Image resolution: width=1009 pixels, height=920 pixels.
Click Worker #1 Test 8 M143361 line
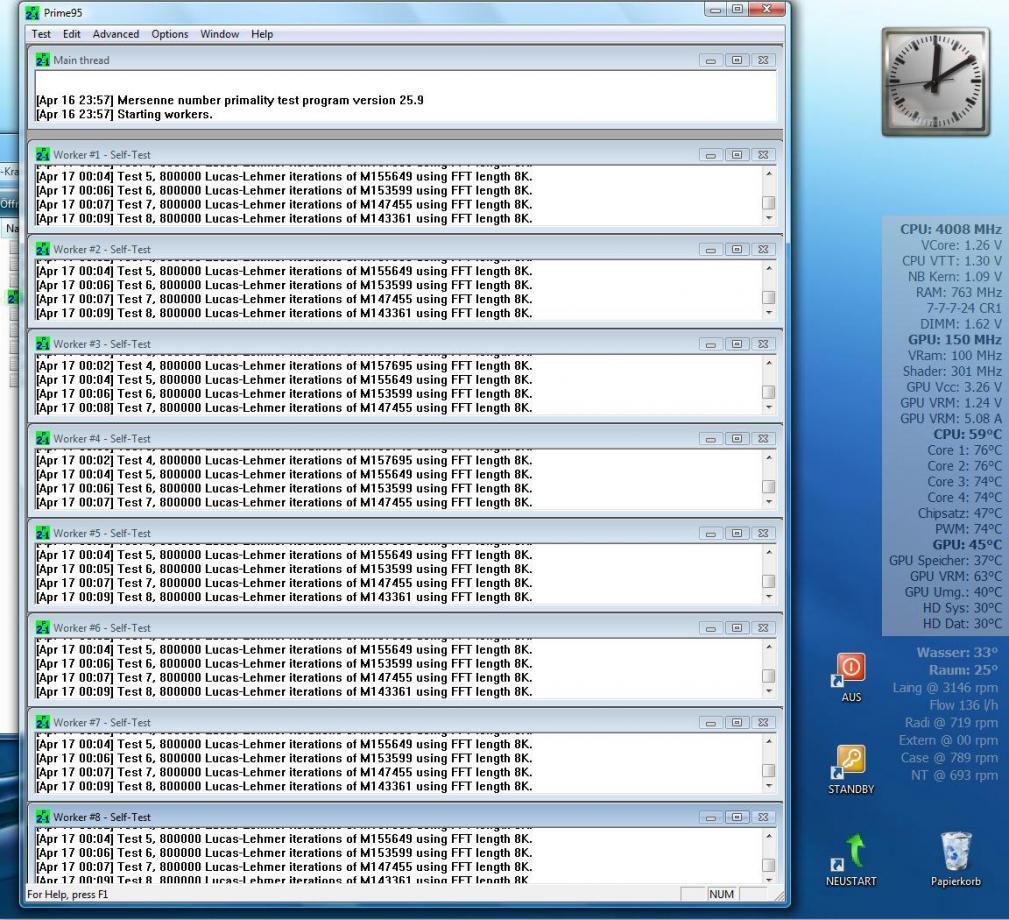tap(284, 219)
